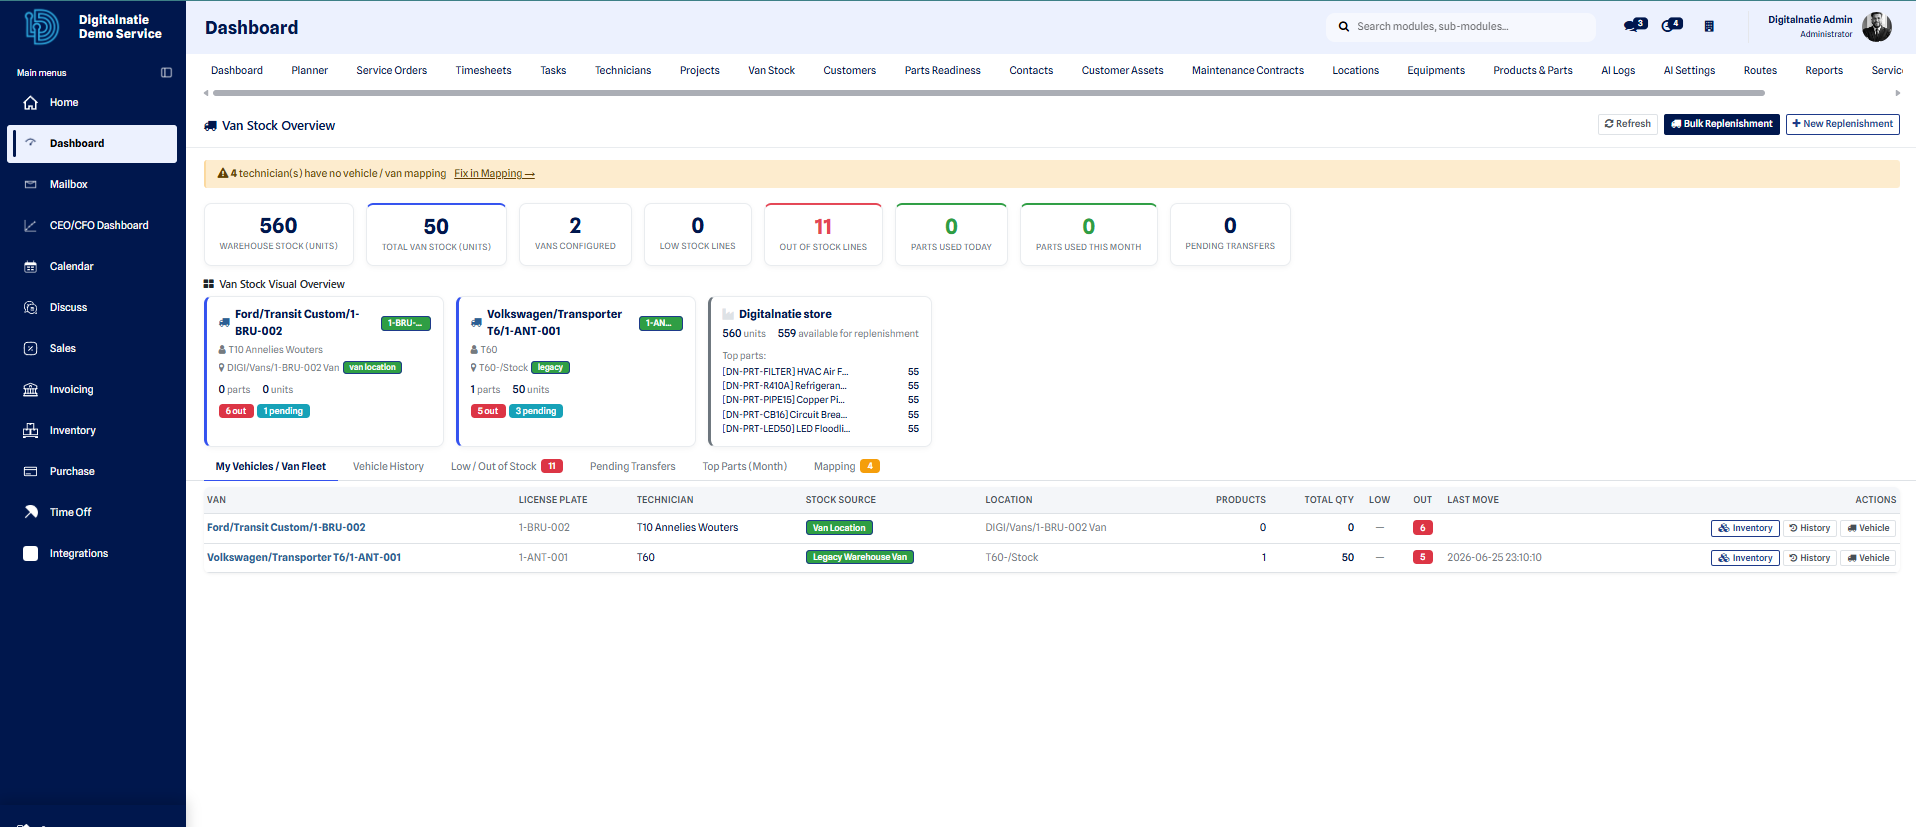Click the right arrow of menu scrollbar
Screen dimensions: 1916x827
[x=1897, y=93]
